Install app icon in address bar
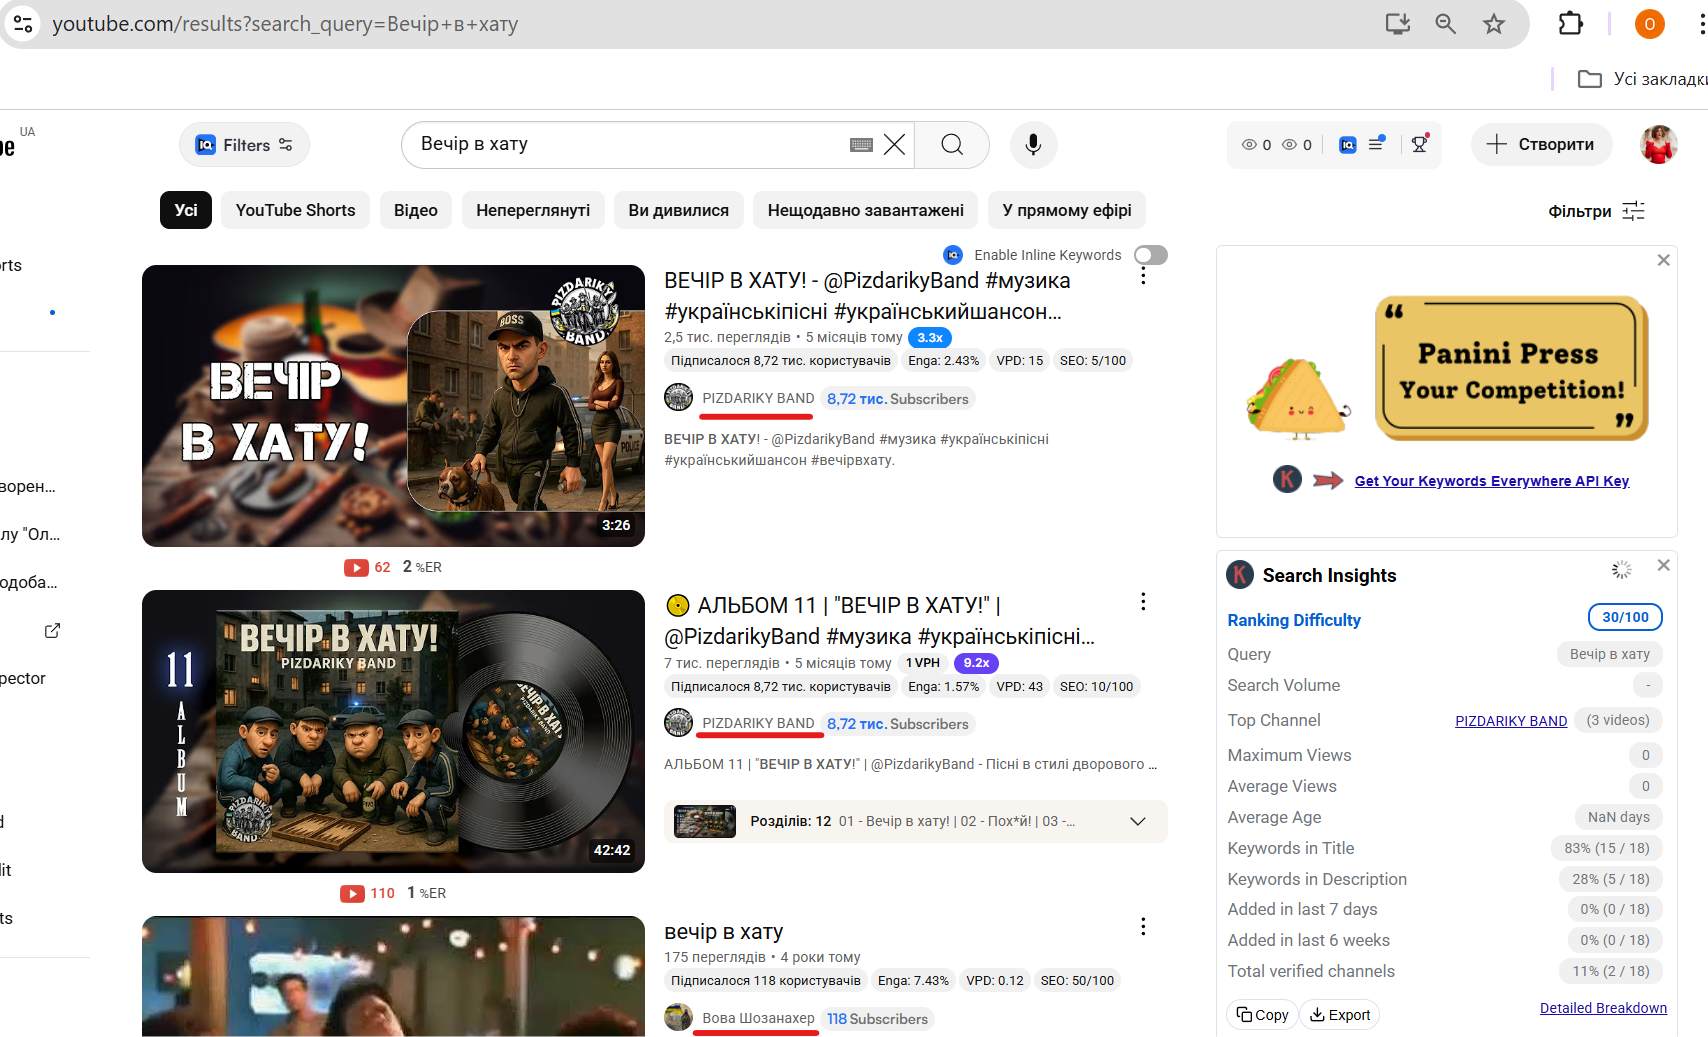Screen dimensions: 1708x1037 coord(1397,24)
